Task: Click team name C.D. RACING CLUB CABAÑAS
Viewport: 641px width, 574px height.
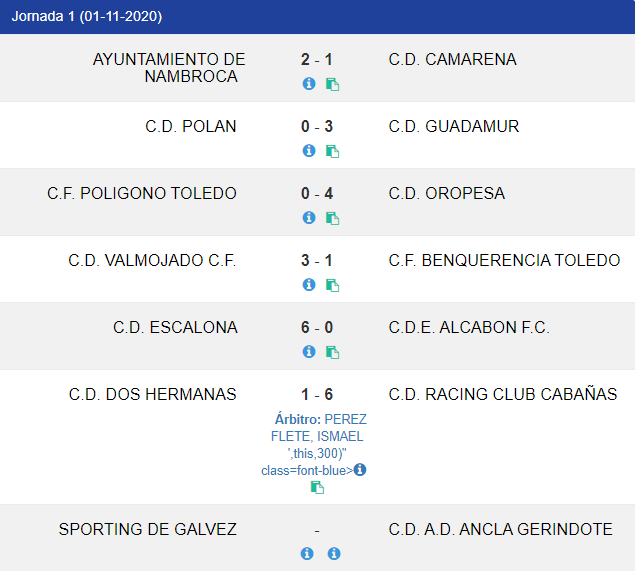Action: [x=503, y=394]
